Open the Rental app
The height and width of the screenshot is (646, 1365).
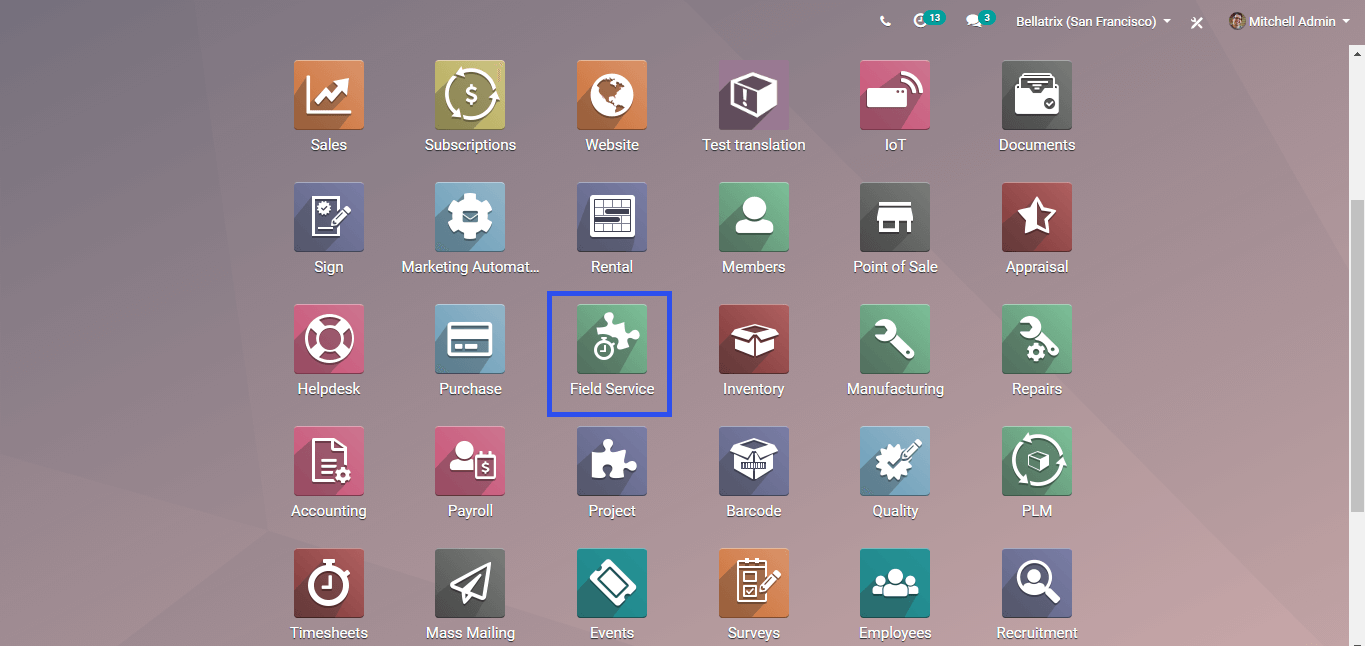coord(612,217)
